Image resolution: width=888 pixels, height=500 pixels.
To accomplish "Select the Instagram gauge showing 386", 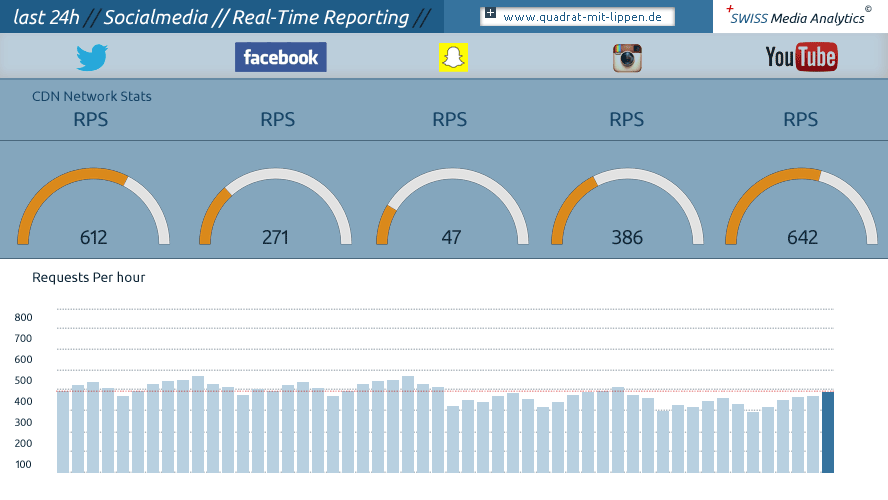I will [x=627, y=207].
